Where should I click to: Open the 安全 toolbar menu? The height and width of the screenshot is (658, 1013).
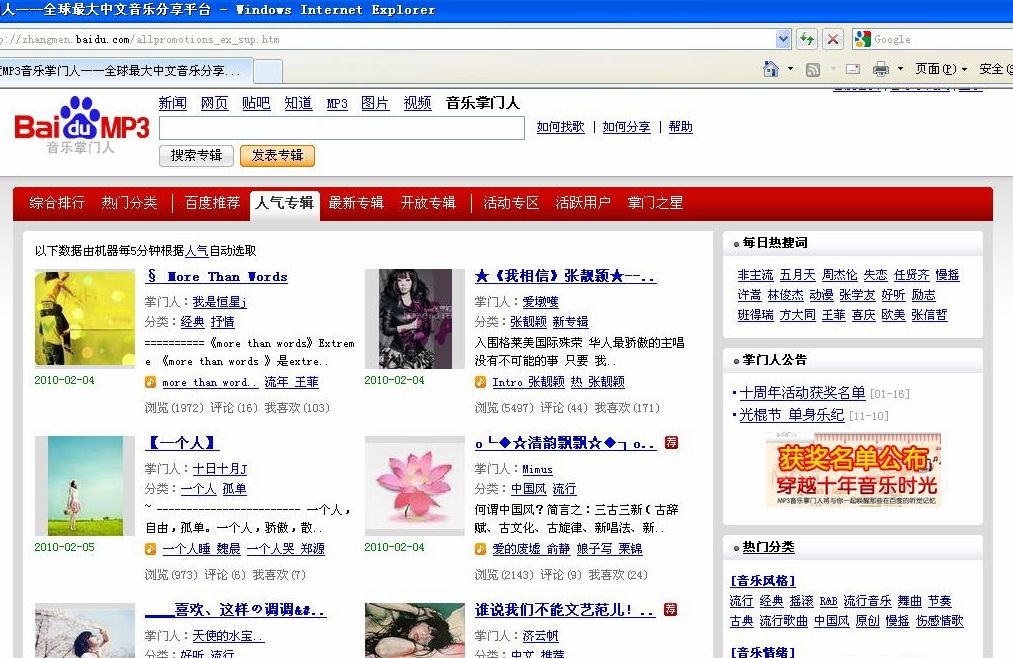tap(995, 68)
